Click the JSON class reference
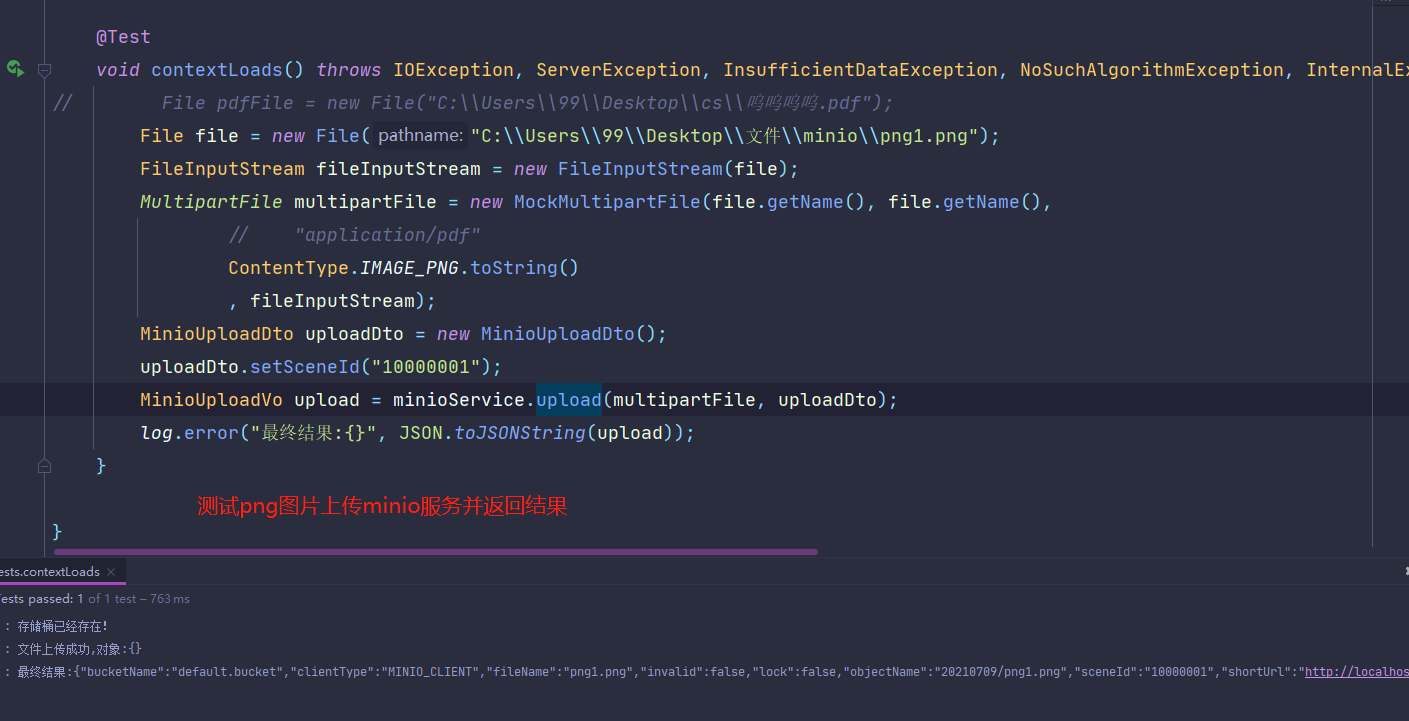The width and height of the screenshot is (1409, 721). pyautogui.click(x=420, y=433)
